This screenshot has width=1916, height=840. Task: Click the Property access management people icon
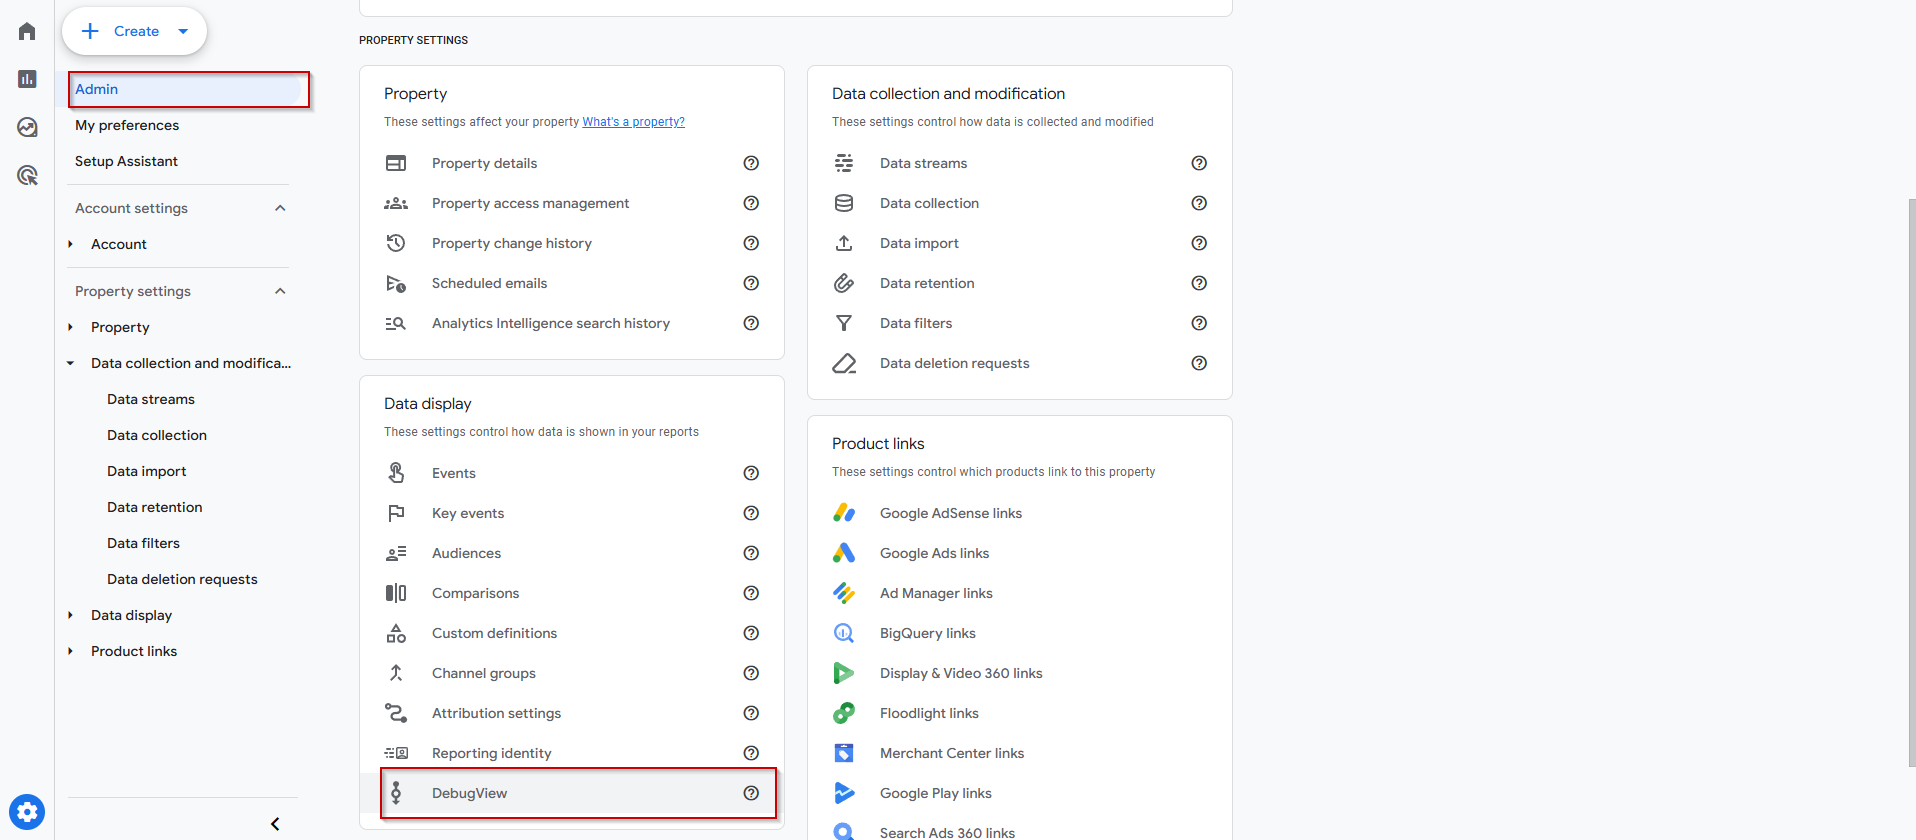pyautogui.click(x=396, y=203)
